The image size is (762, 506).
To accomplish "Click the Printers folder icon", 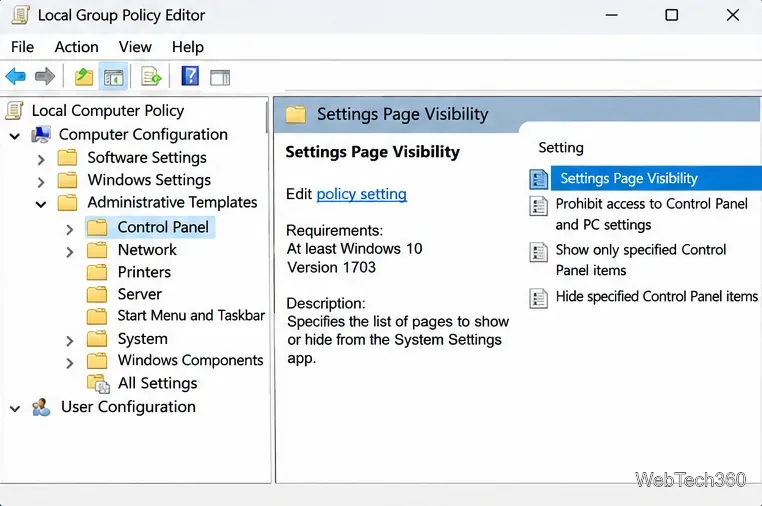I will click(97, 272).
